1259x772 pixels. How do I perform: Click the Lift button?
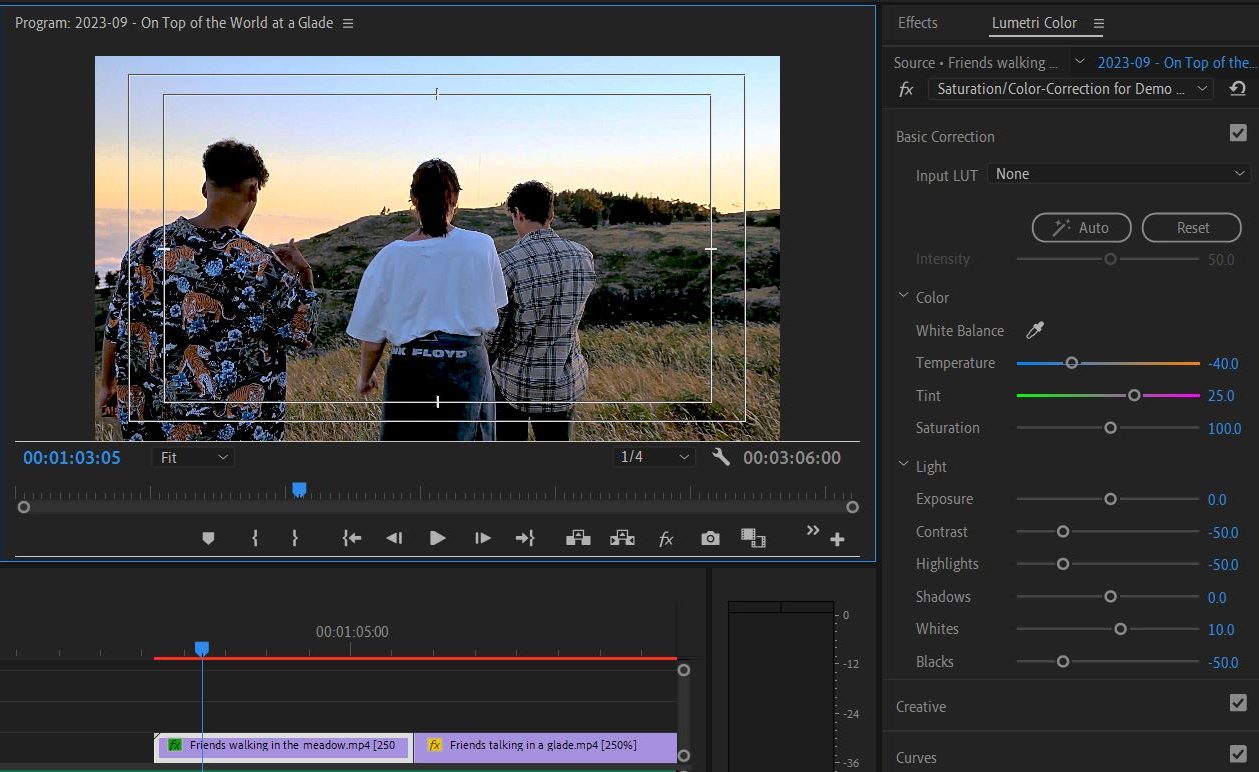(x=578, y=538)
